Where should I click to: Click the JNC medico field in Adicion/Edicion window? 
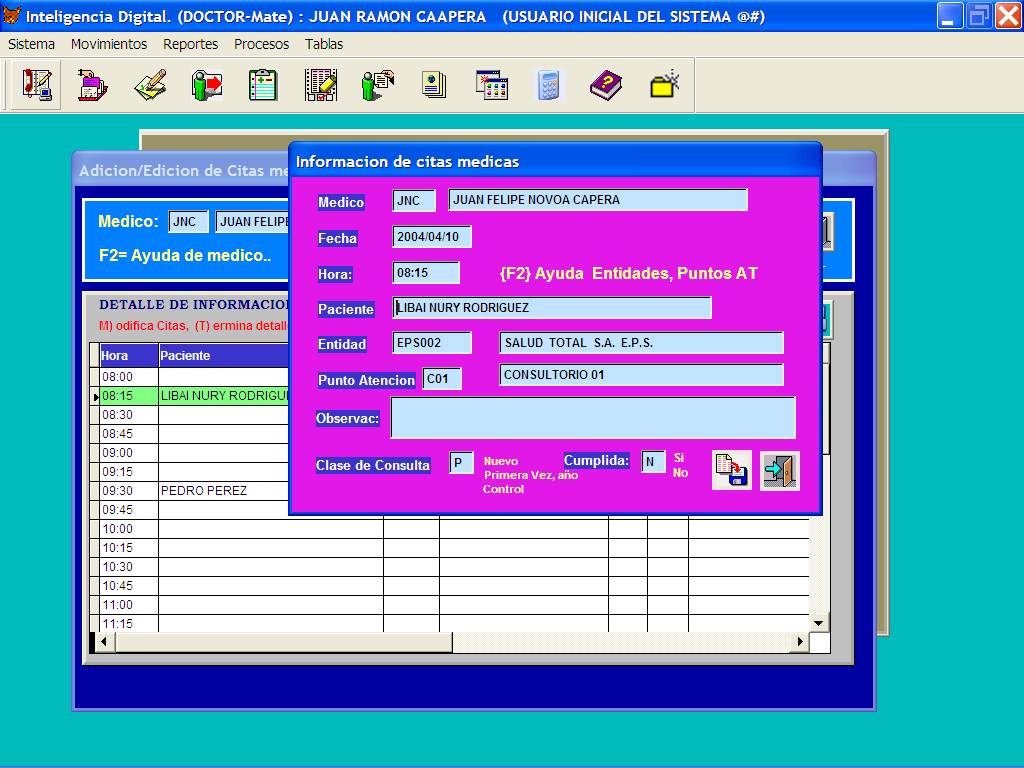click(188, 221)
